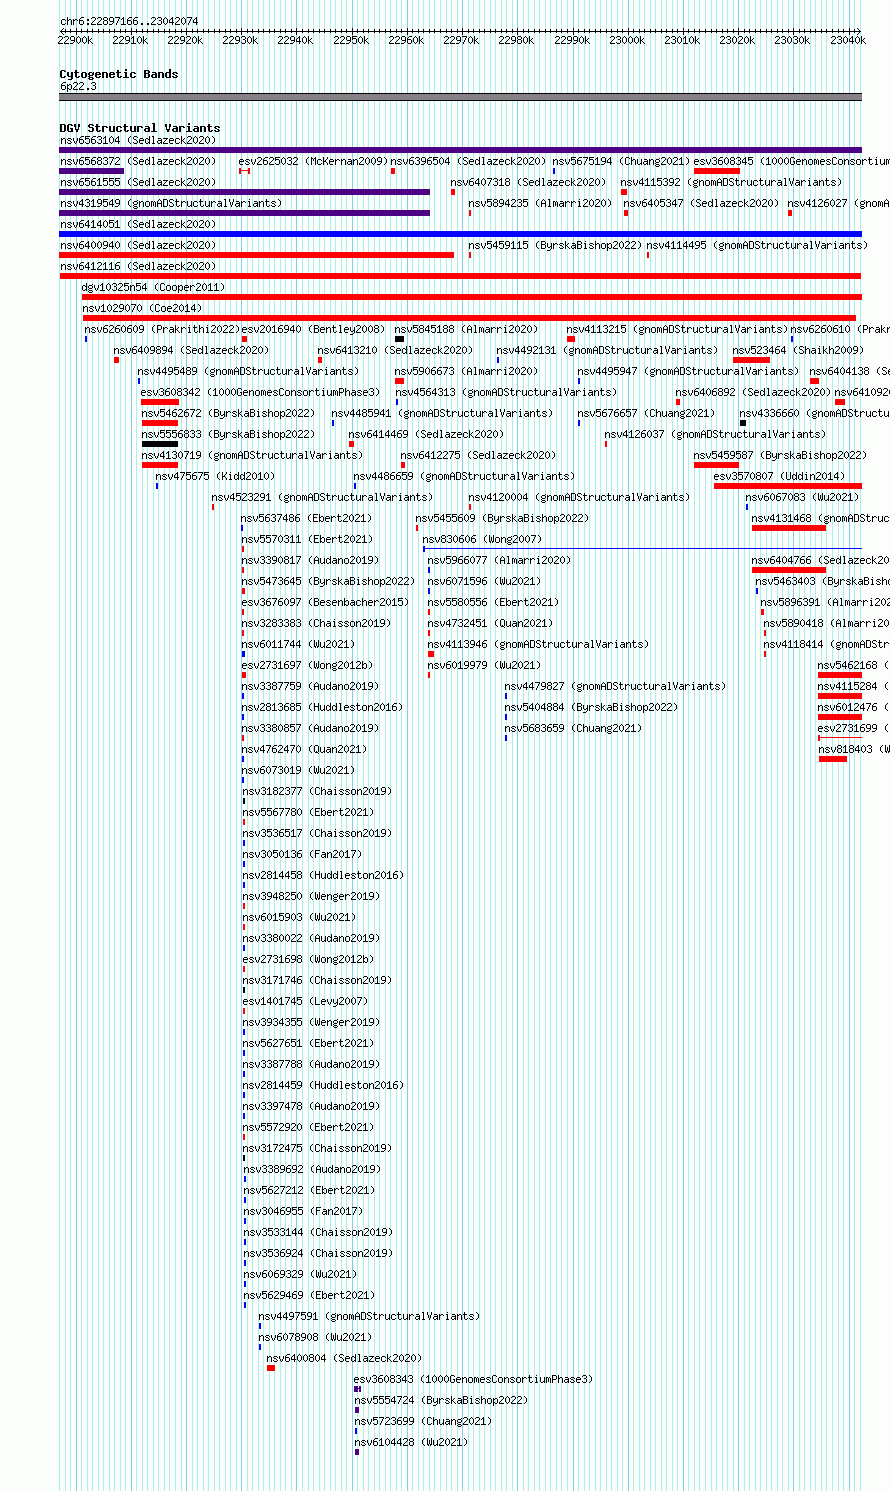Open nsv523464 (Shaikh2009) variant label

(798, 350)
